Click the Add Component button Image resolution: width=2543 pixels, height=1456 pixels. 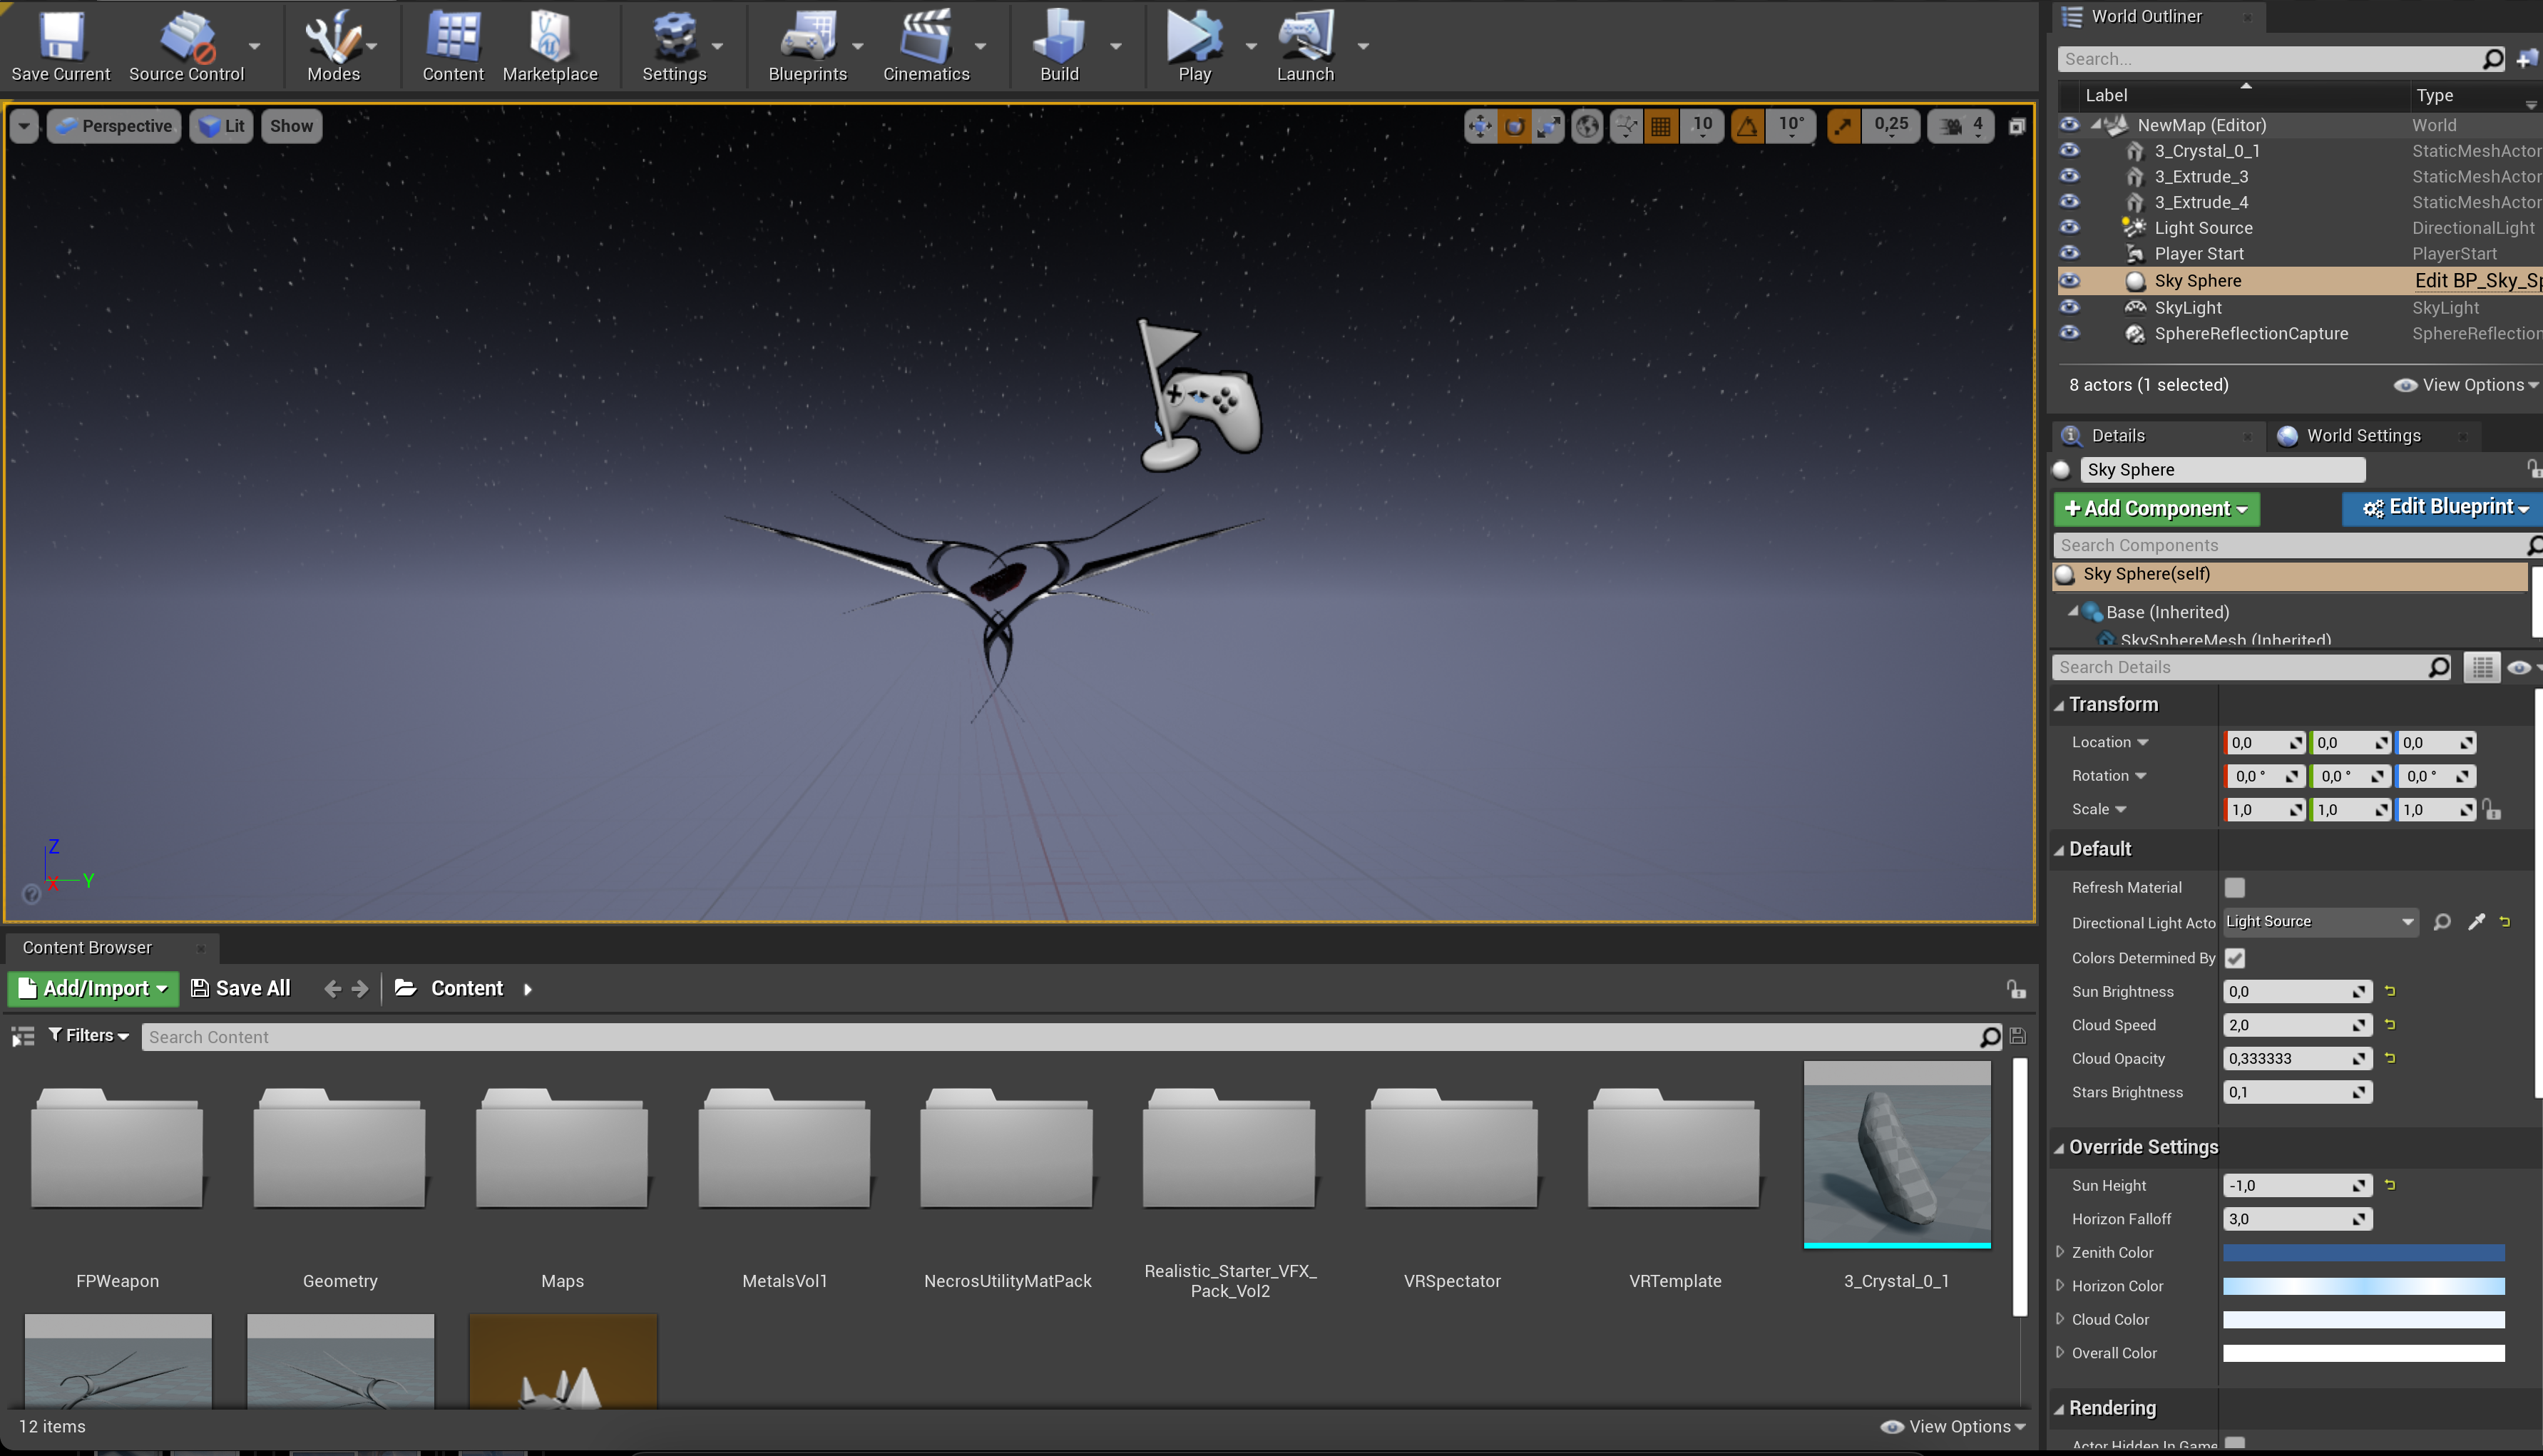[2156, 509]
